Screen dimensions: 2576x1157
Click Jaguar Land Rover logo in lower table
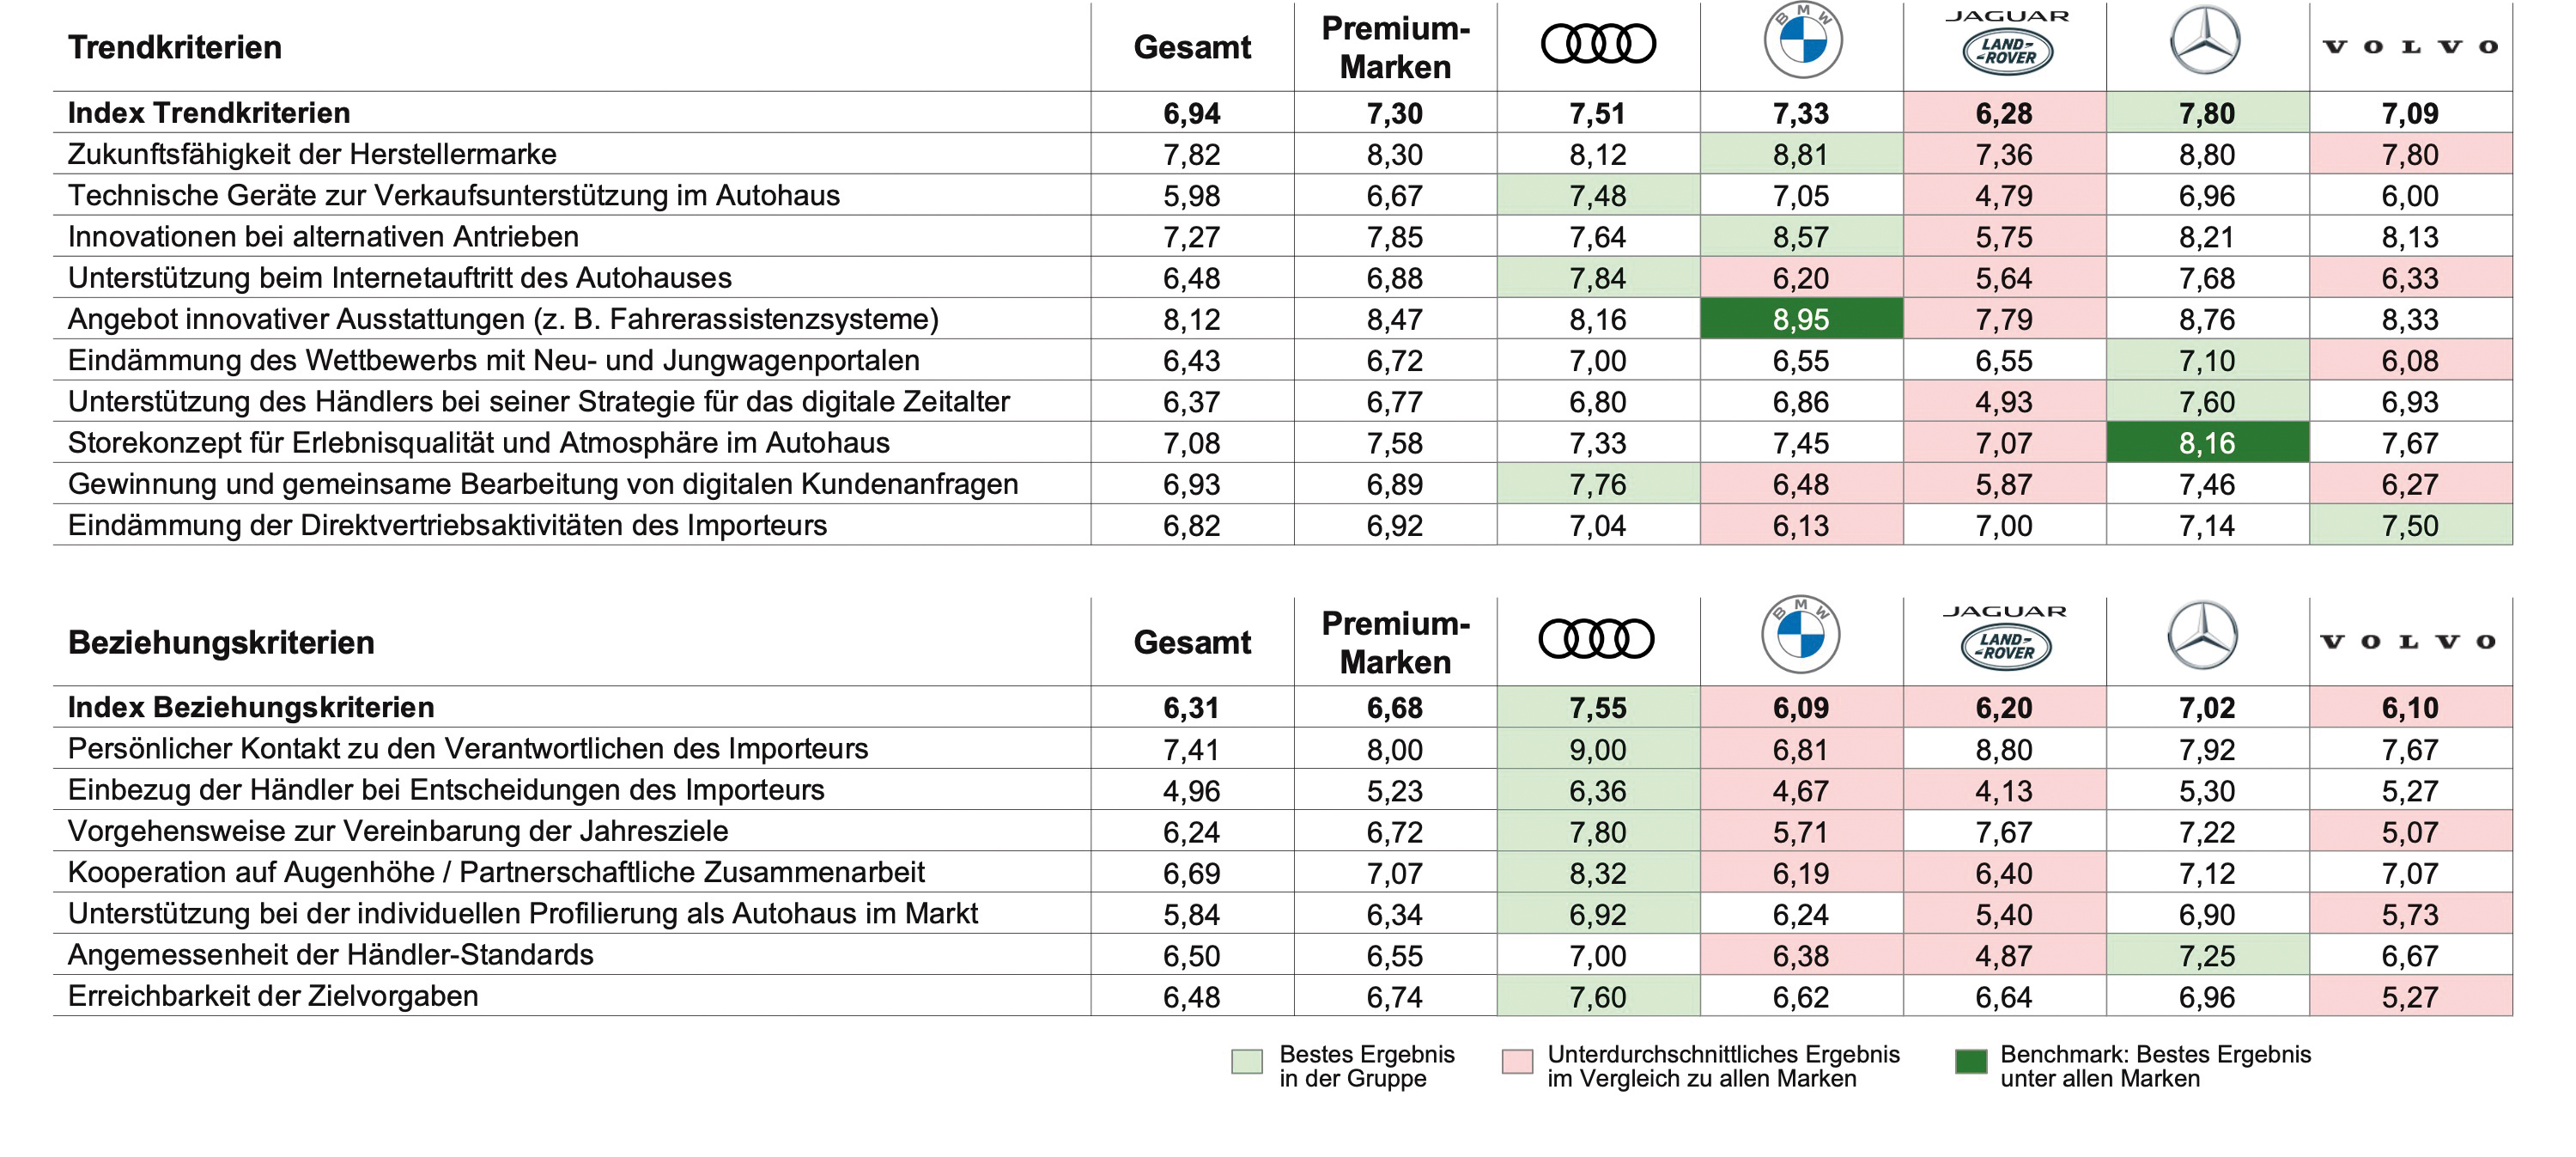pos(2005,637)
